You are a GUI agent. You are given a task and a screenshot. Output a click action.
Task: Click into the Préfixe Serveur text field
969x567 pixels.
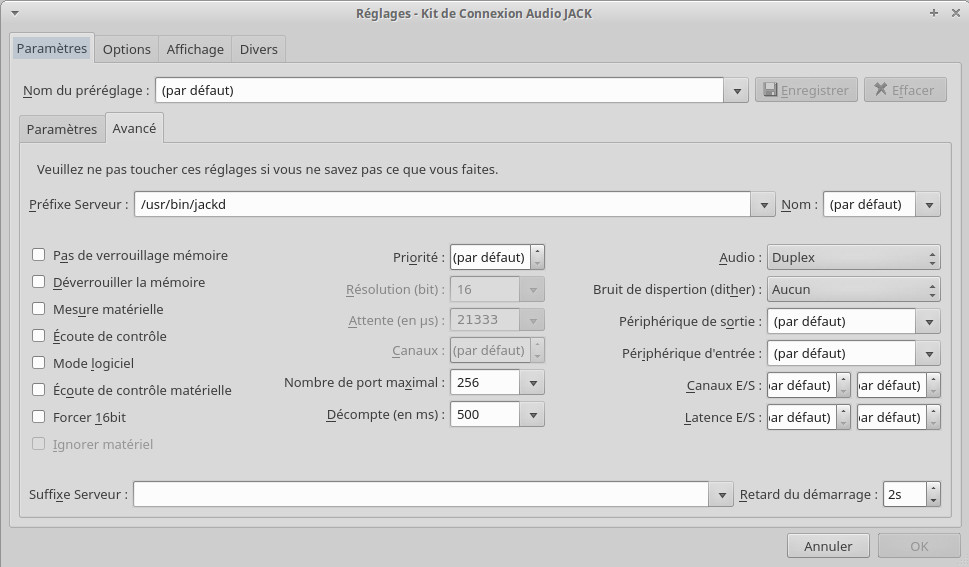[x=442, y=205]
